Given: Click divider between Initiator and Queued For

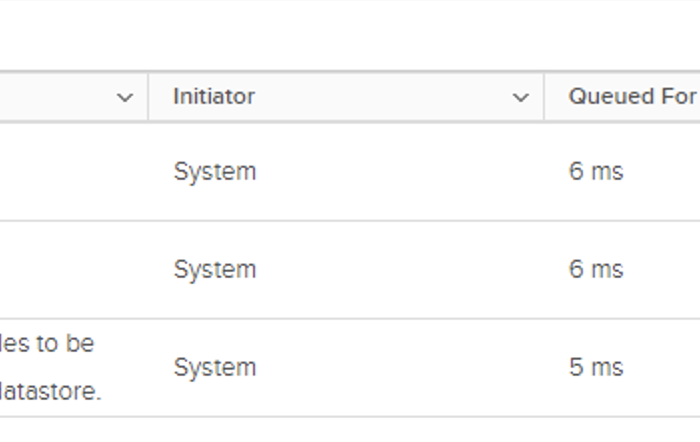Looking at the screenshot, I should [544, 97].
